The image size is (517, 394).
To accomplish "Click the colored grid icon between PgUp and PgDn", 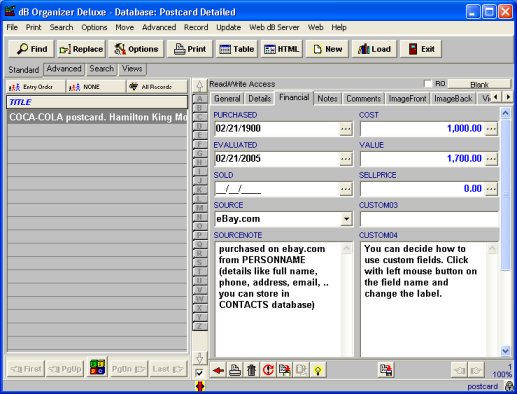I will pyautogui.click(x=97, y=368).
